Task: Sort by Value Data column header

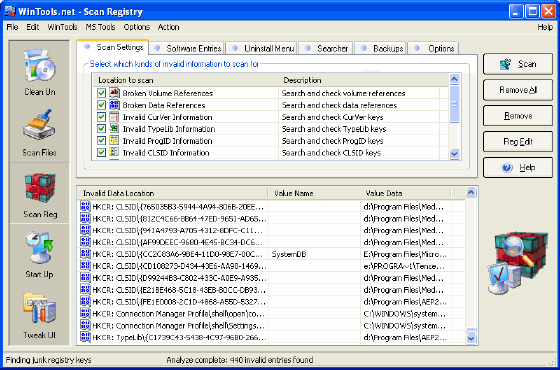Action: point(406,193)
